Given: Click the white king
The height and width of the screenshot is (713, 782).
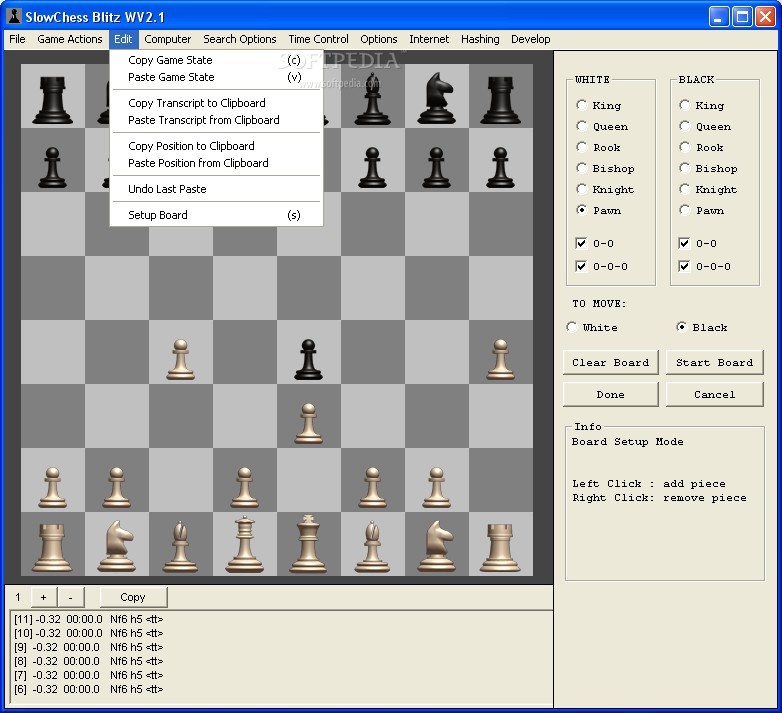Looking at the screenshot, I should click(x=308, y=544).
